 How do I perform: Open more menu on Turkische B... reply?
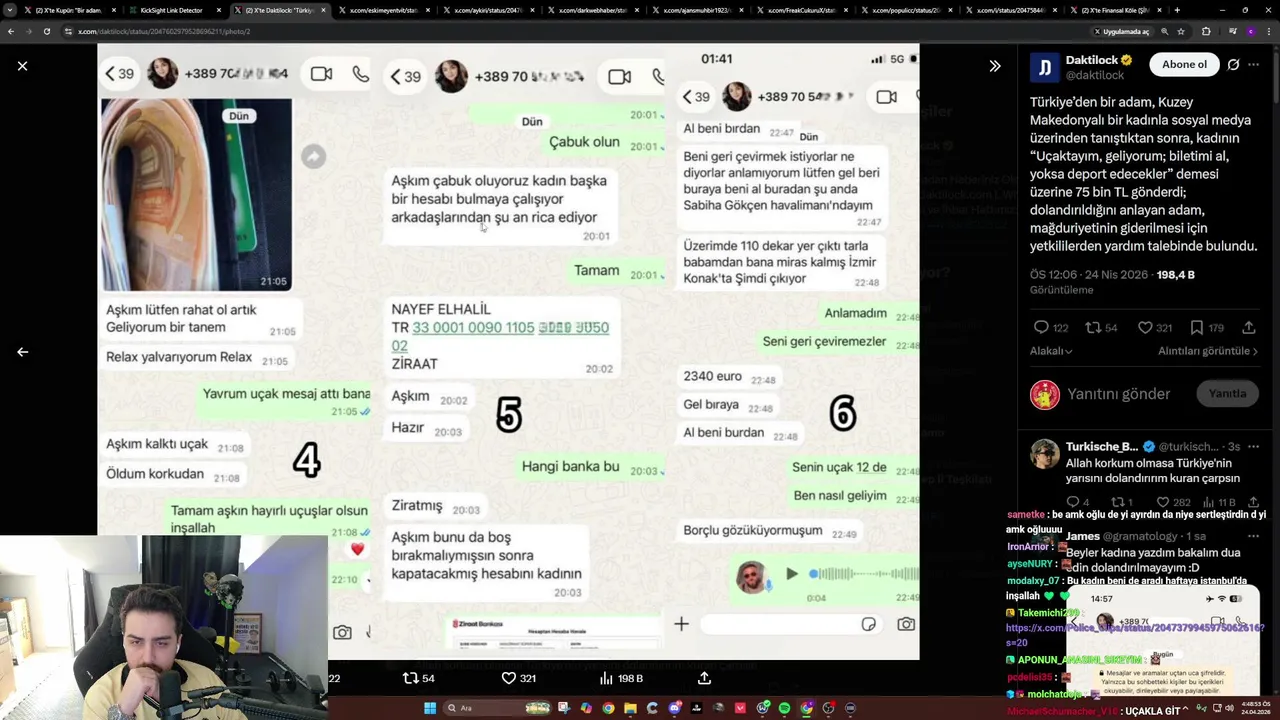pos(1253,446)
